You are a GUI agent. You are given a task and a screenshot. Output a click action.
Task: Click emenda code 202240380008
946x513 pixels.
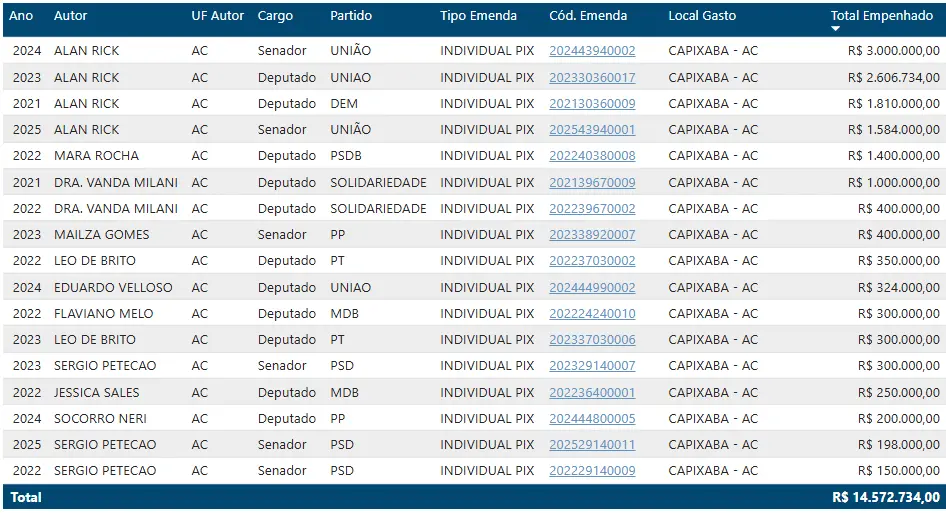(592, 156)
